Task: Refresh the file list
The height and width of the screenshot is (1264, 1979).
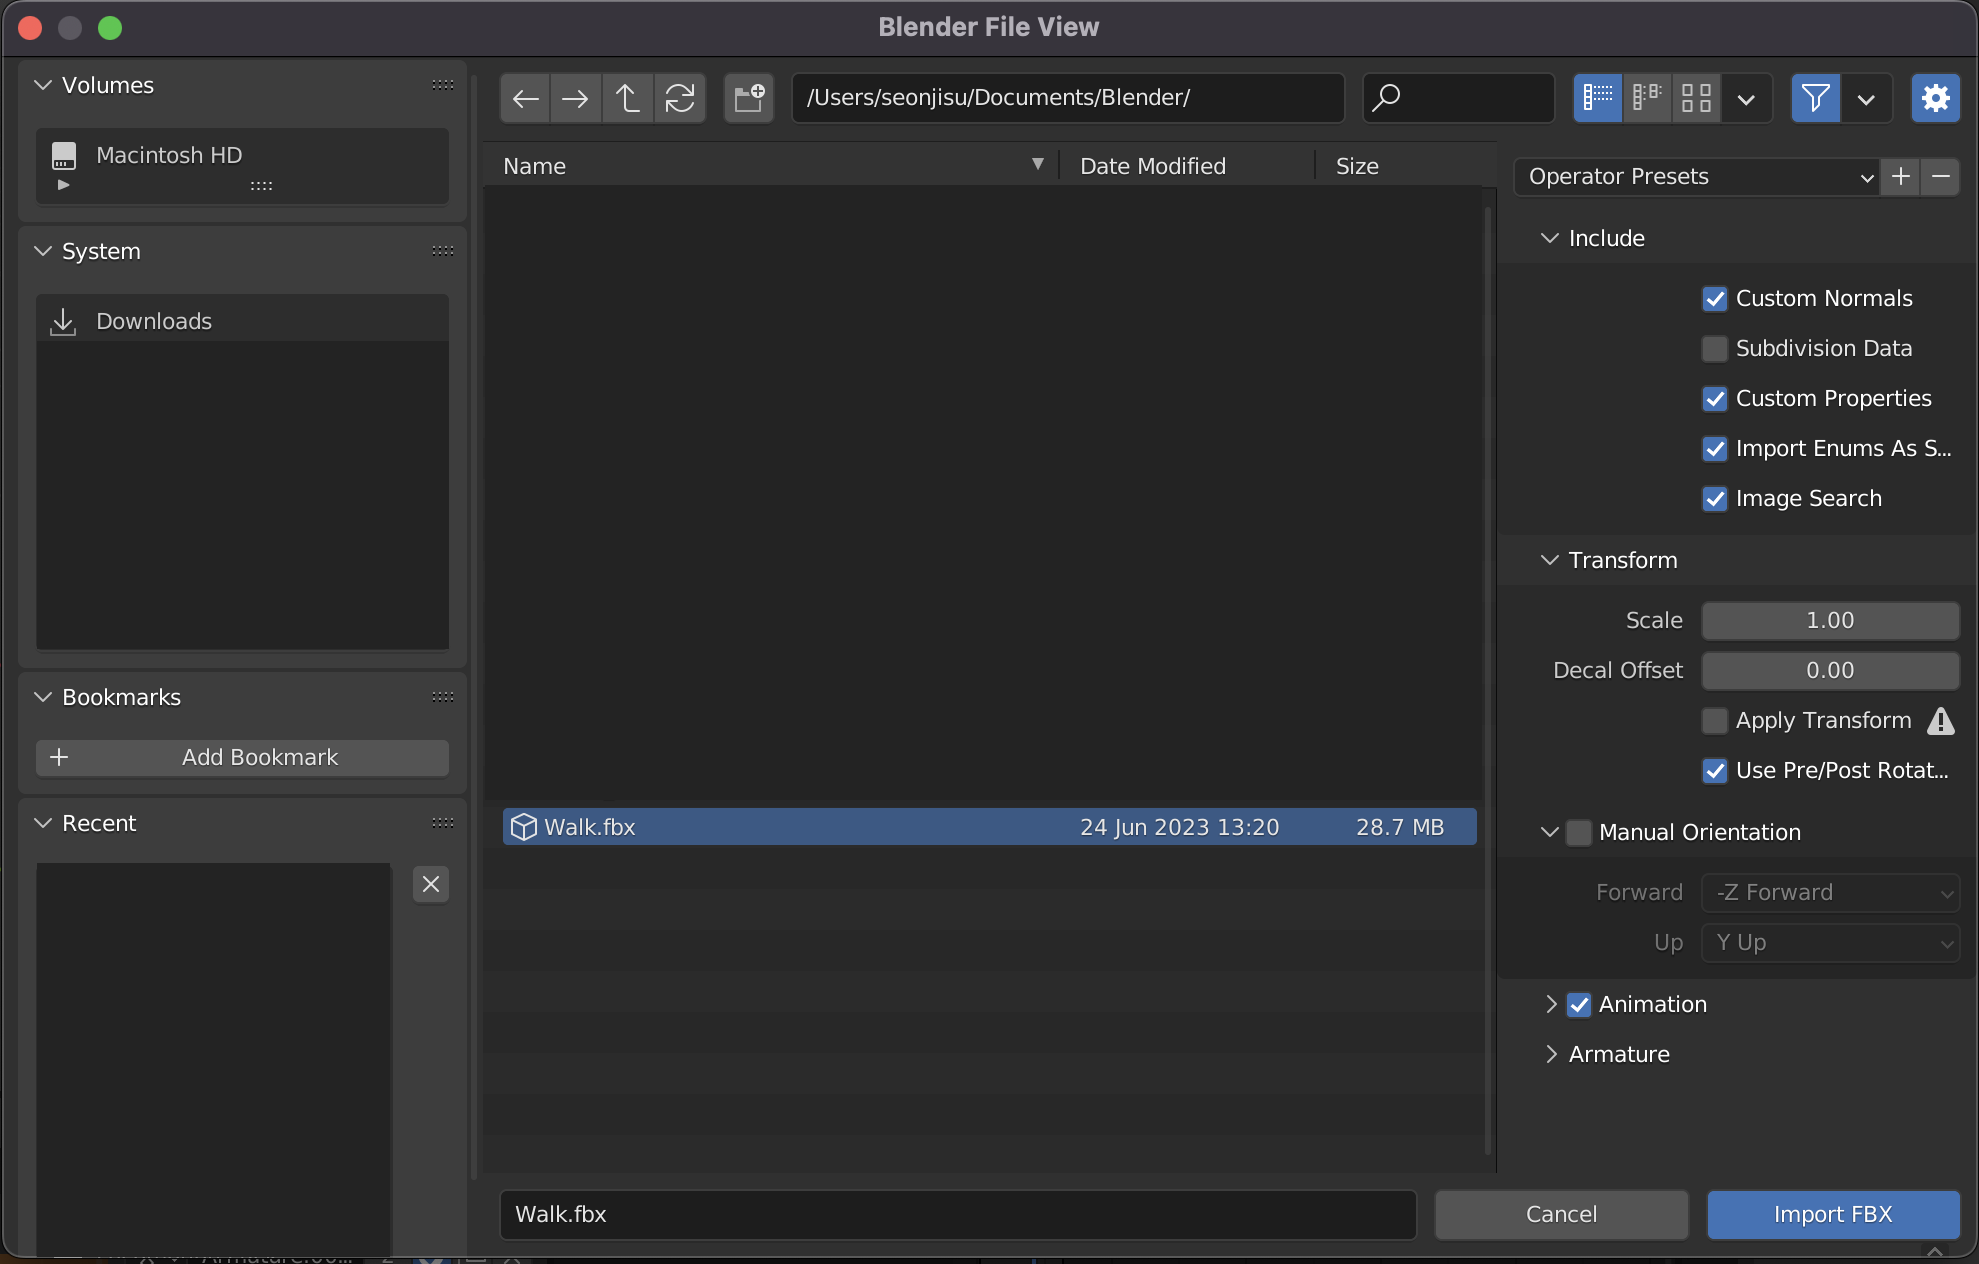Action: click(680, 98)
